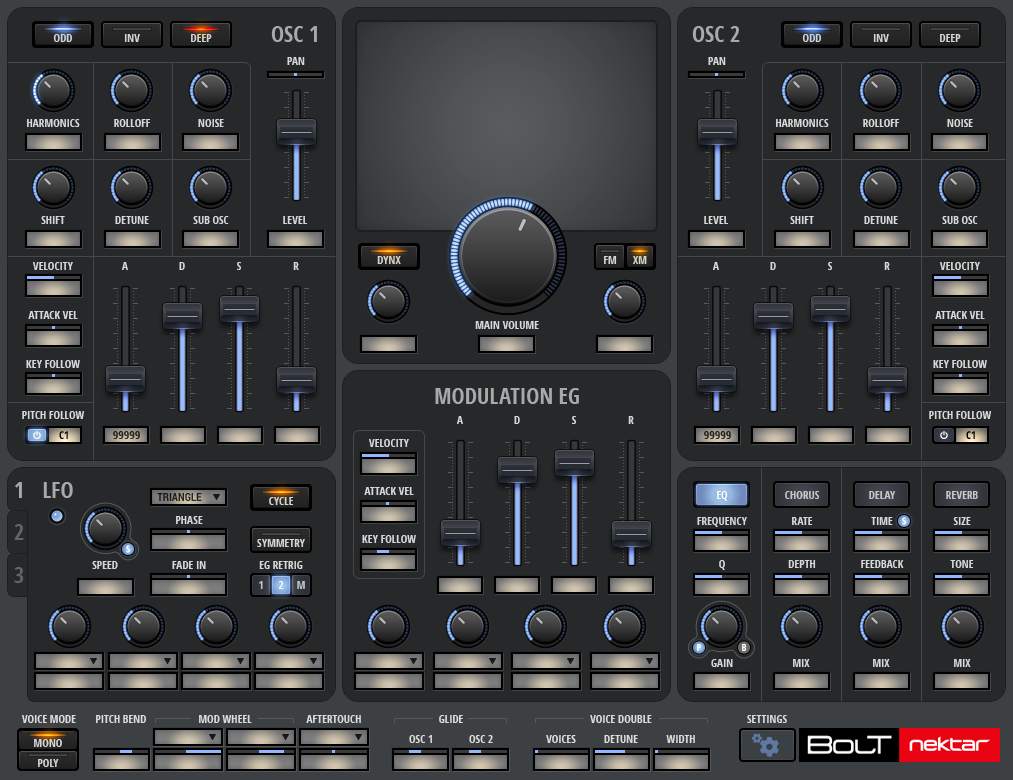The height and width of the screenshot is (780, 1013).
Task: Toggle OSC 2 pitch follow power icon
Action: (x=942, y=436)
